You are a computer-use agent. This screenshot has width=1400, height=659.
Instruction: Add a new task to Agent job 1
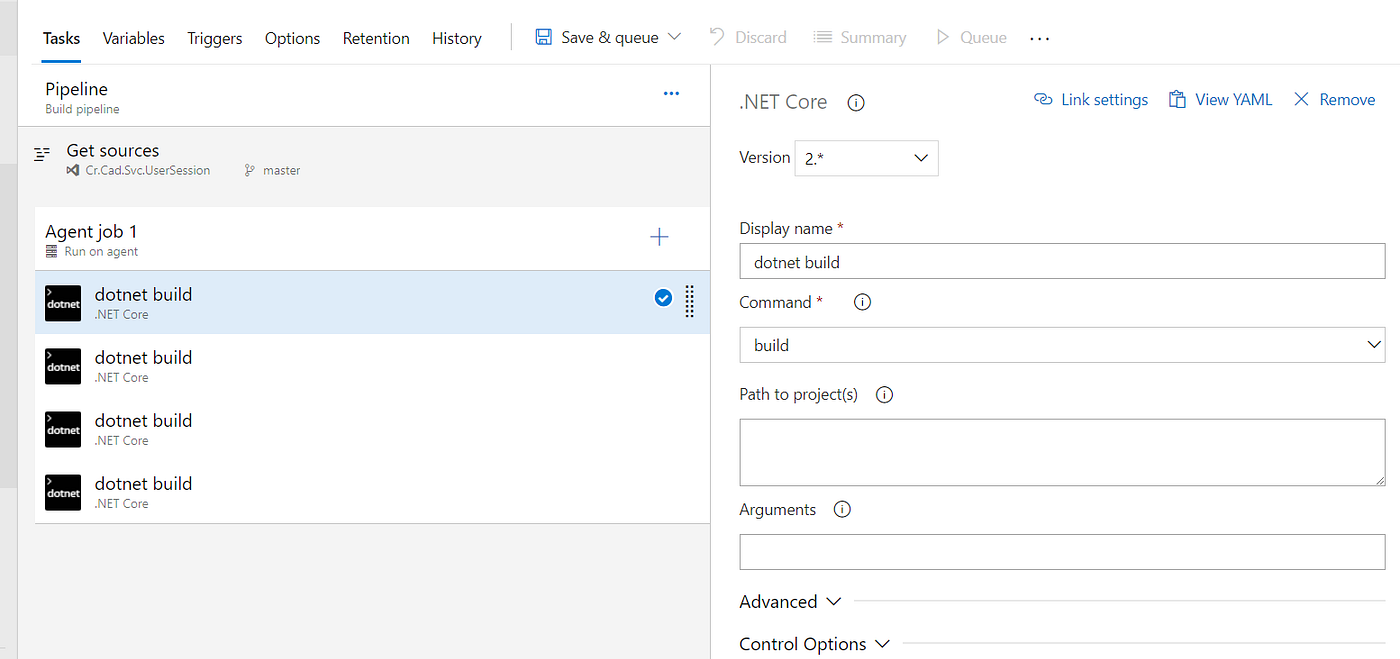pyautogui.click(x=659, y=237)
